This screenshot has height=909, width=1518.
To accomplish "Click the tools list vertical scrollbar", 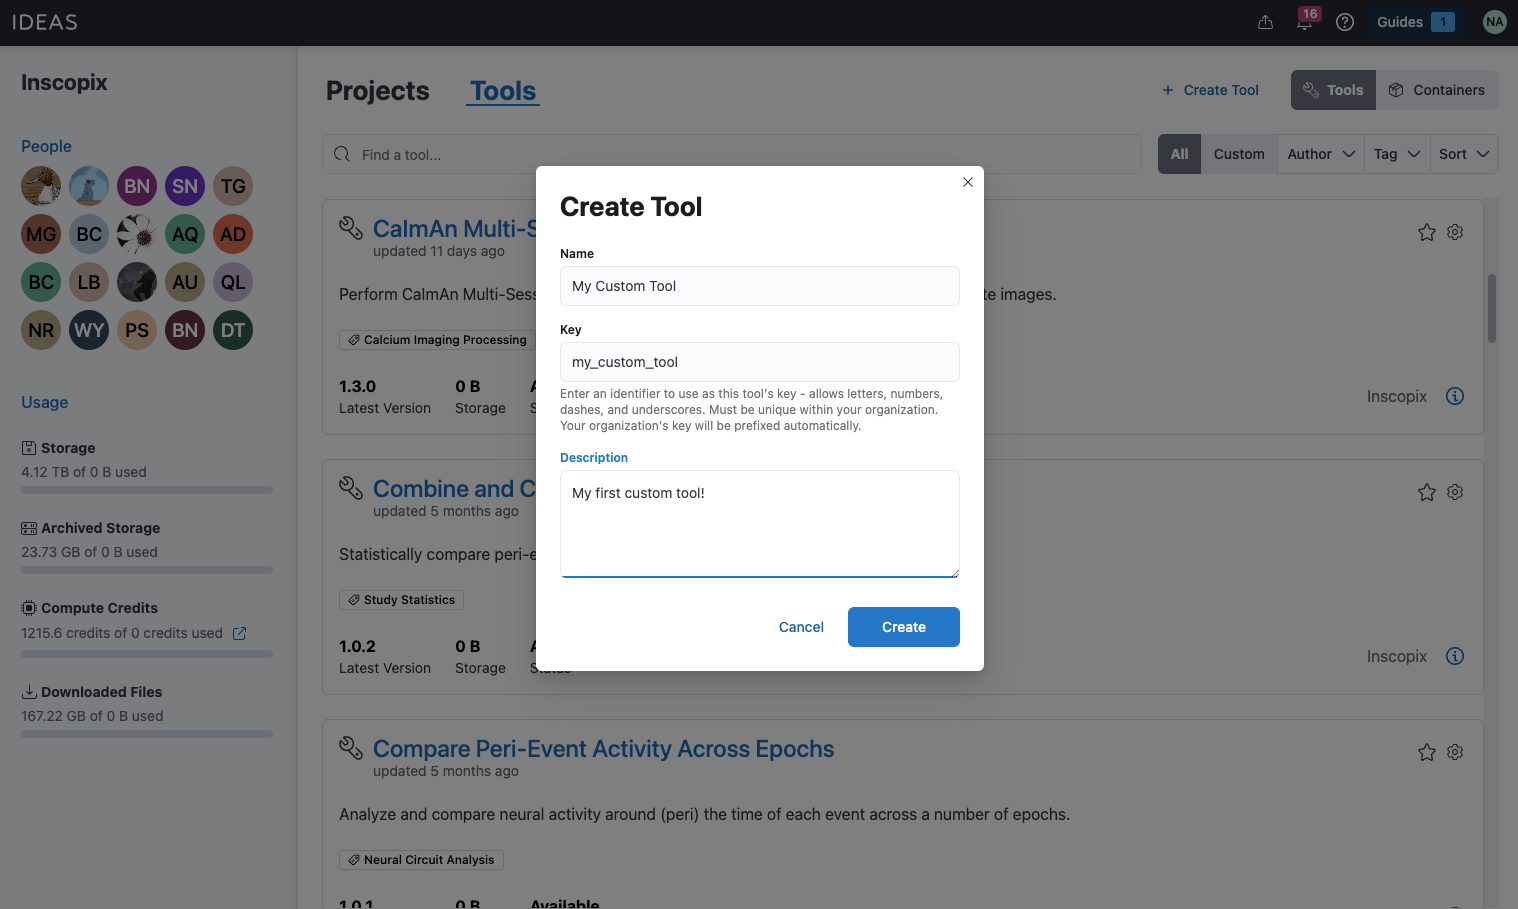I will click(1491, 310).
